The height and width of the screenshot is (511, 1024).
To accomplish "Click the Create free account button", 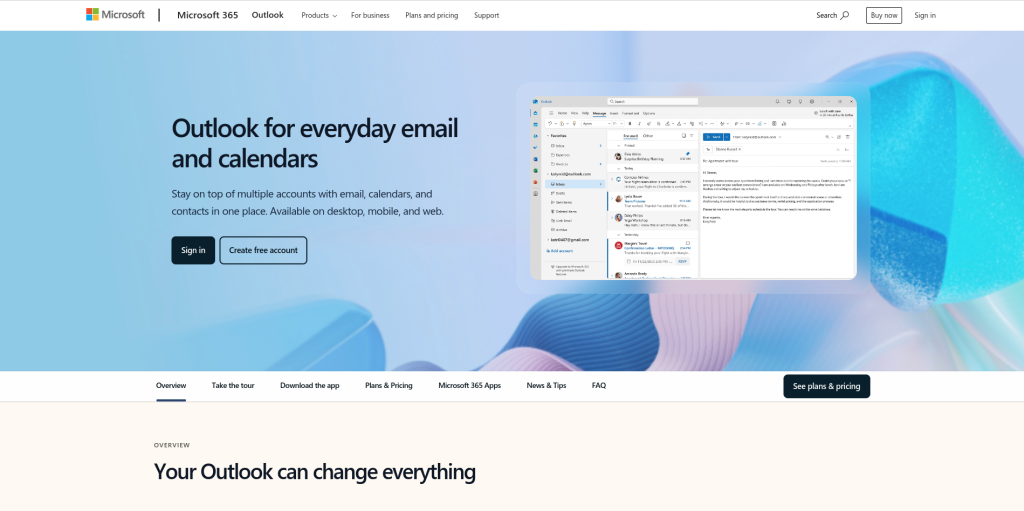I will [x=263, y=250].
